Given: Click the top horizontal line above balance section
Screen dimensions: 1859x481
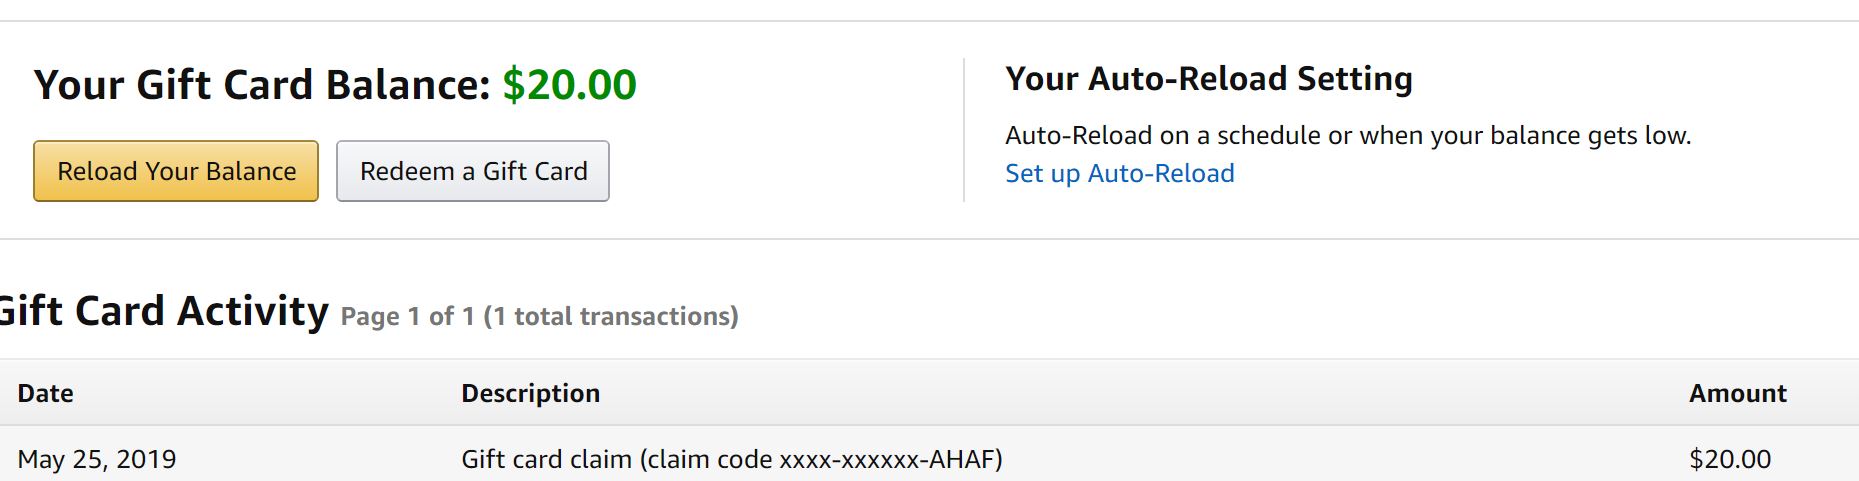Looking at the screenshot, I should pos(929,21).
